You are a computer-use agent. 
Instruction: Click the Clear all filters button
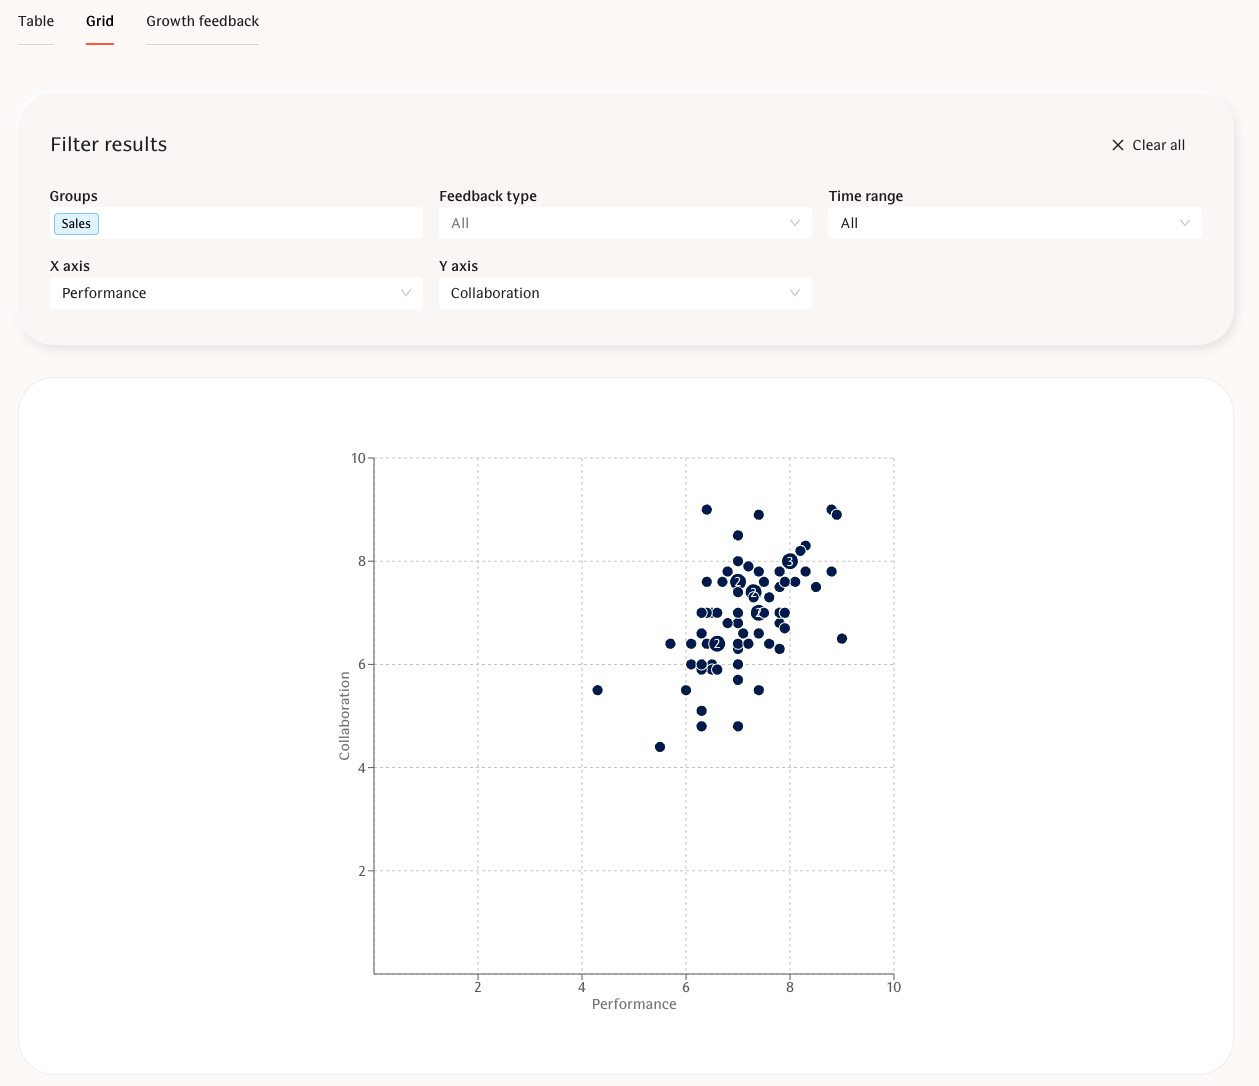click(x=1148, y=145)
